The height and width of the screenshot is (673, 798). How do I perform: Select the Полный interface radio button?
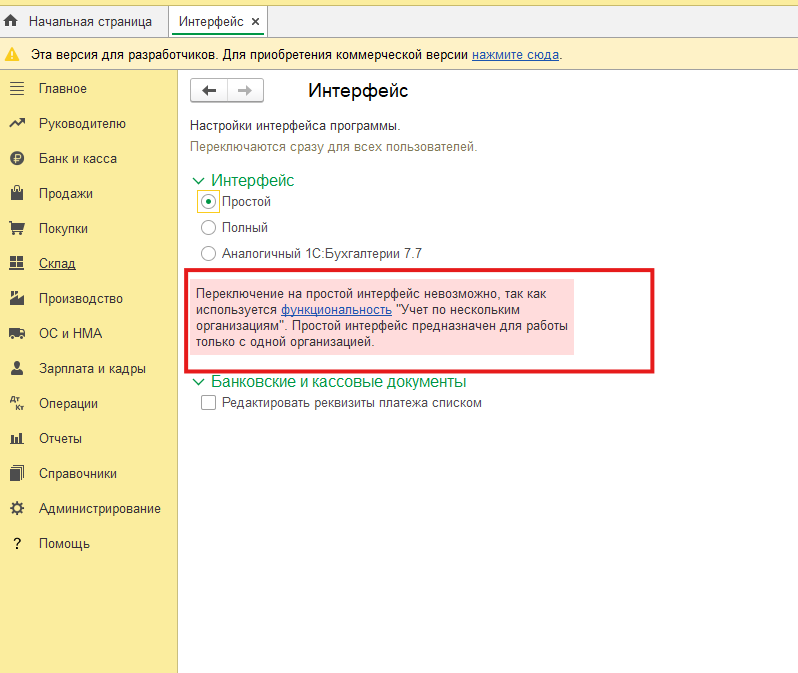208,228
